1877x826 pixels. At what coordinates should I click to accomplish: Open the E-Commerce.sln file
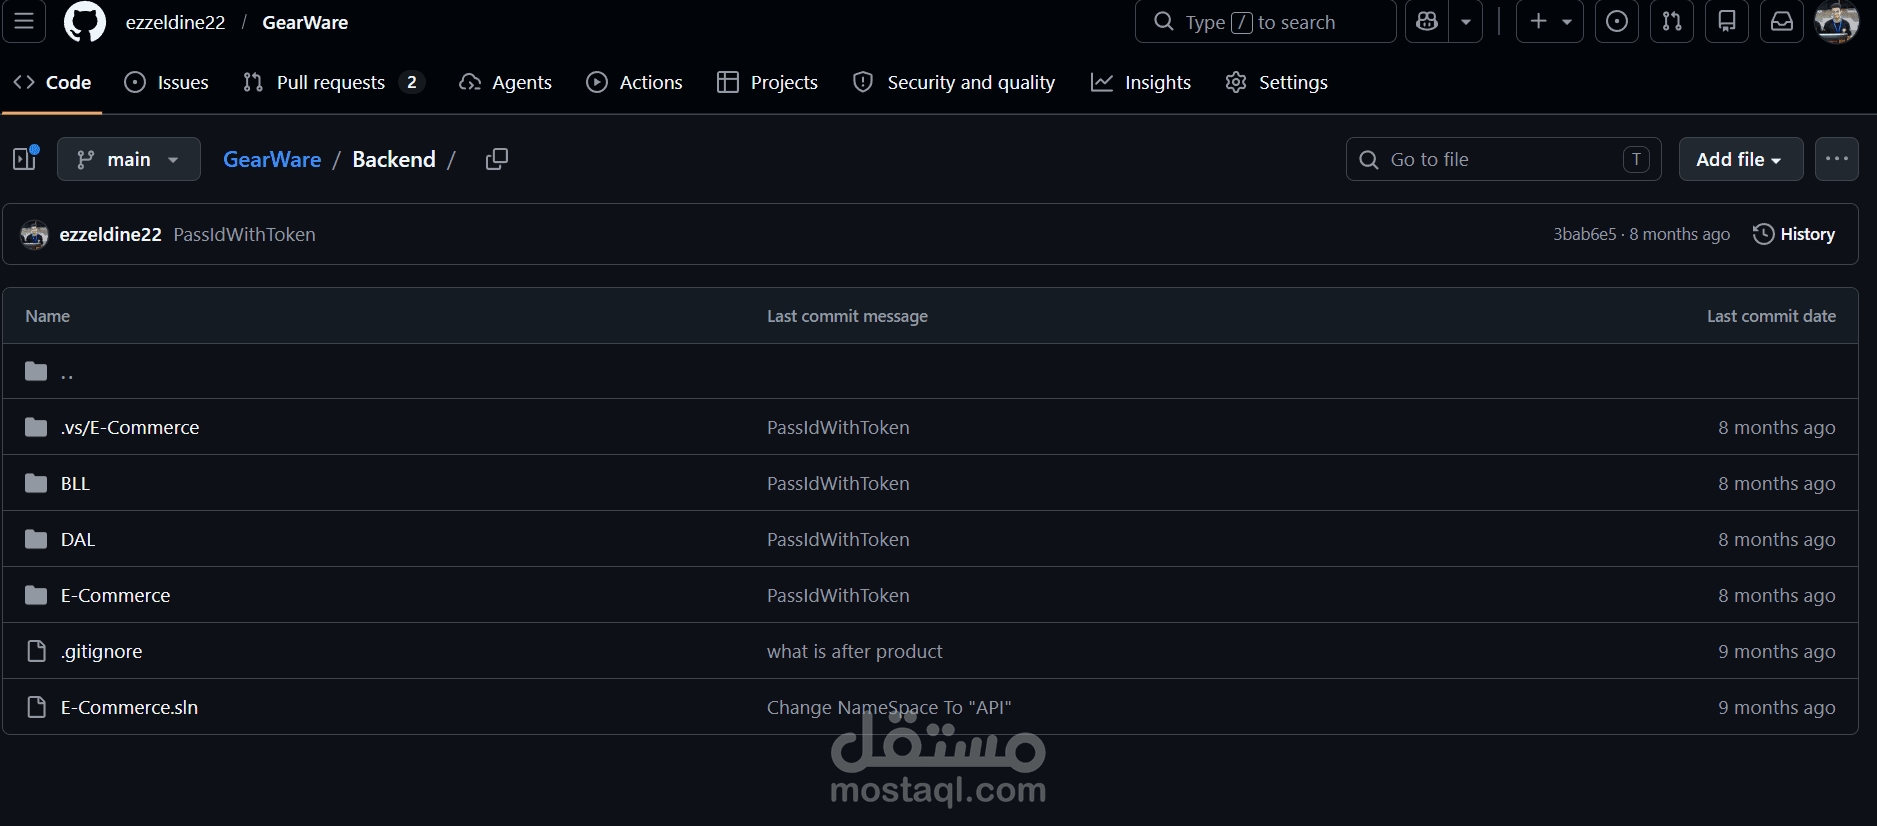129,707
